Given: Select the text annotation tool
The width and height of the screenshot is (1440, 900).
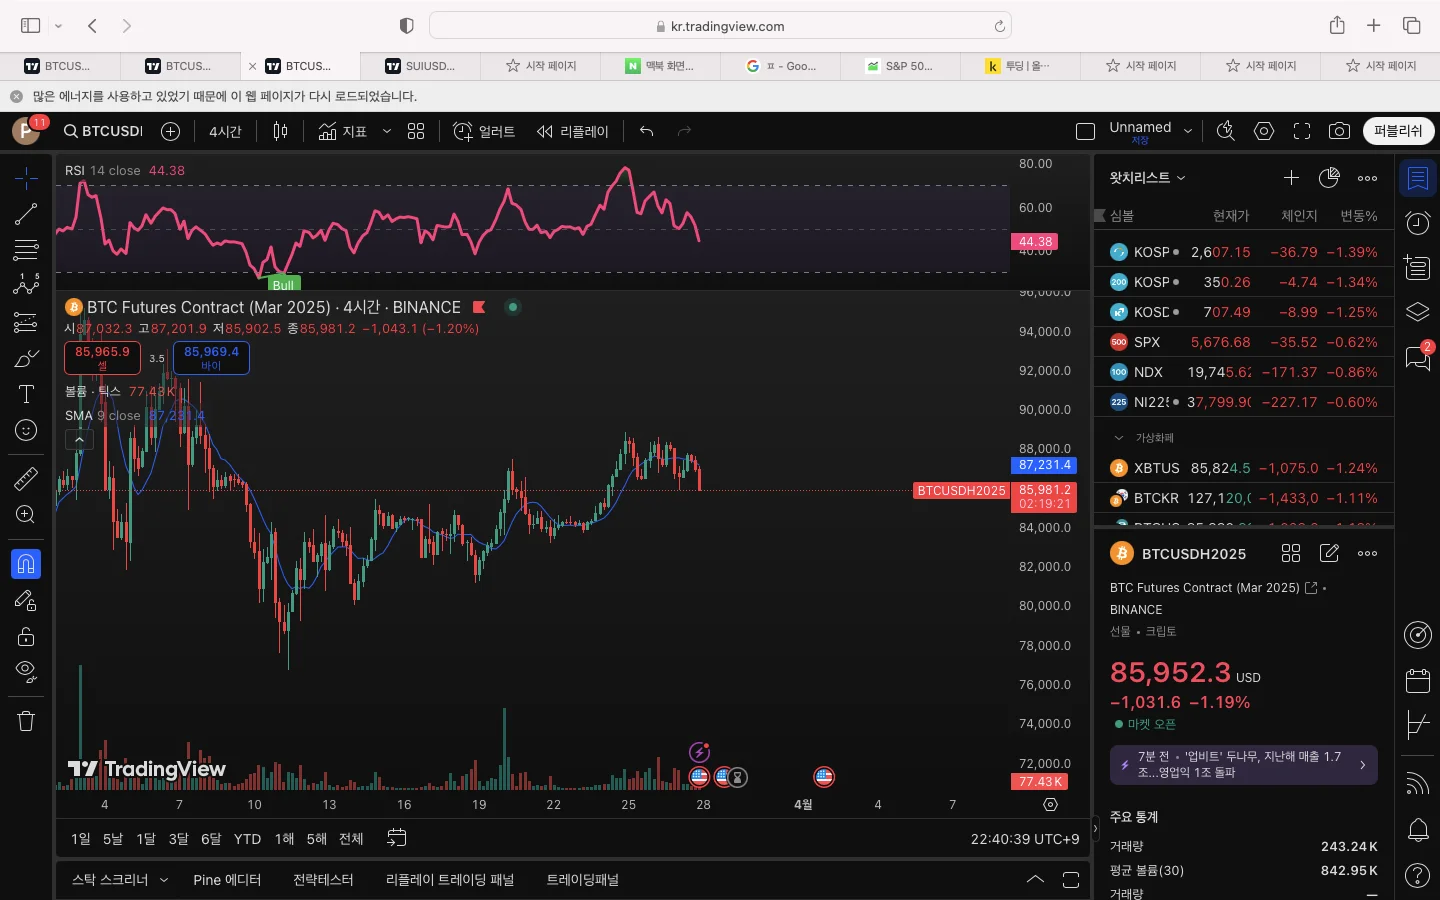Looking at the screenshot, I should (26, 394).
